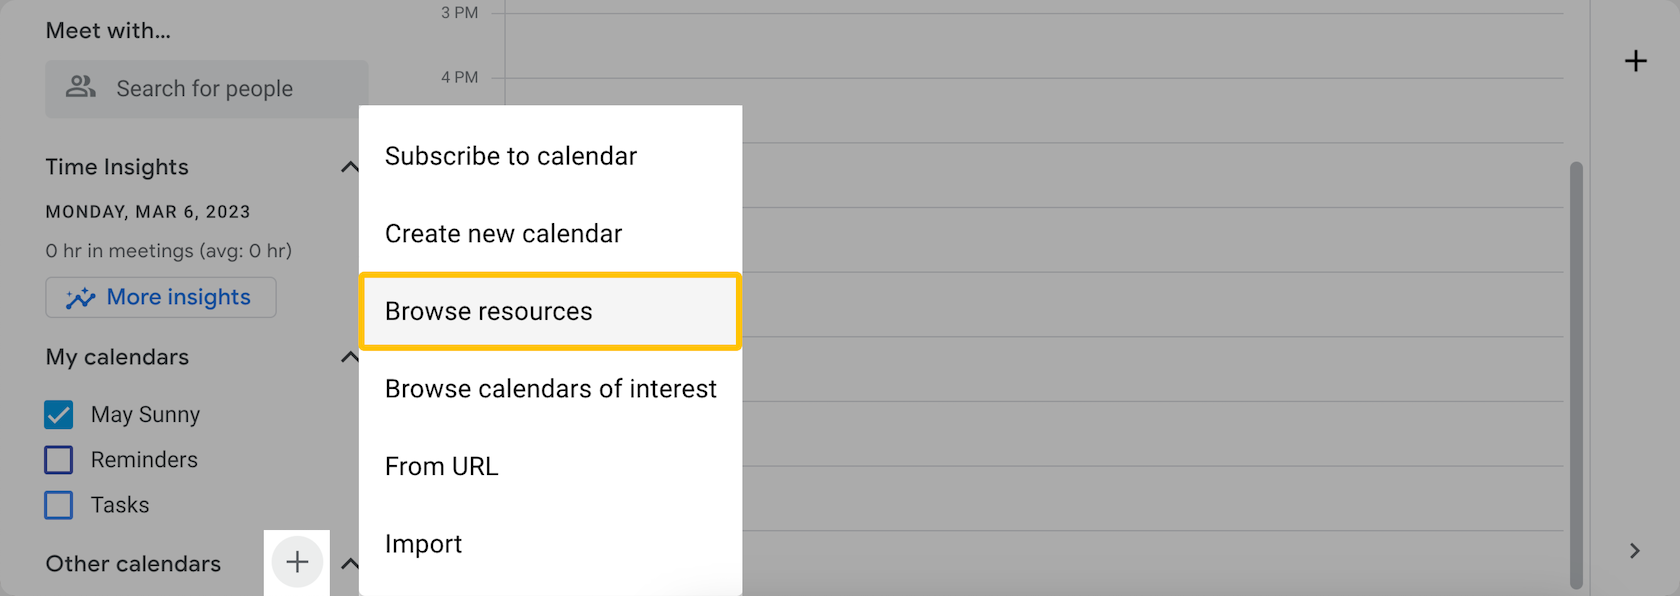Show the Tasks calendar
1680x596 pixels.
click(58, 505)
